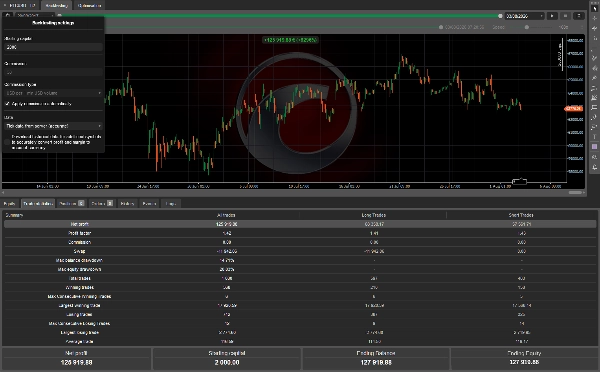Click the Speed slider knob

click(527, 27)
